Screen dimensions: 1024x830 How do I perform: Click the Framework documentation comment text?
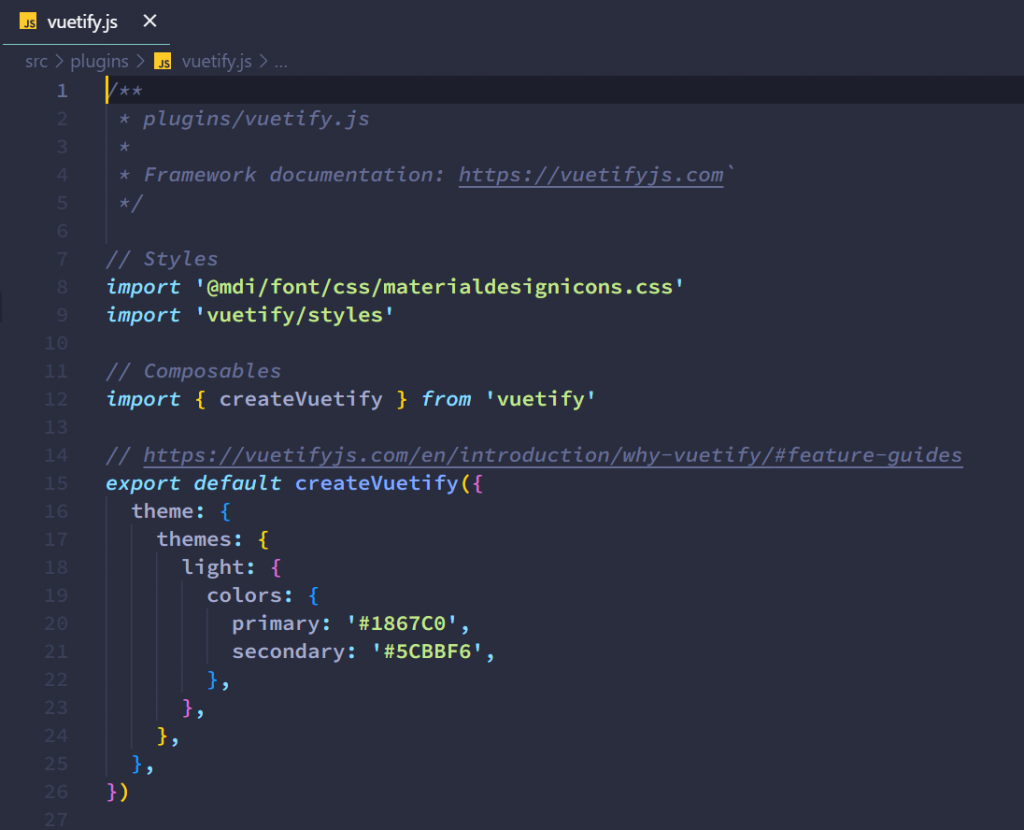pyautogui.click(x=294, y=175)
